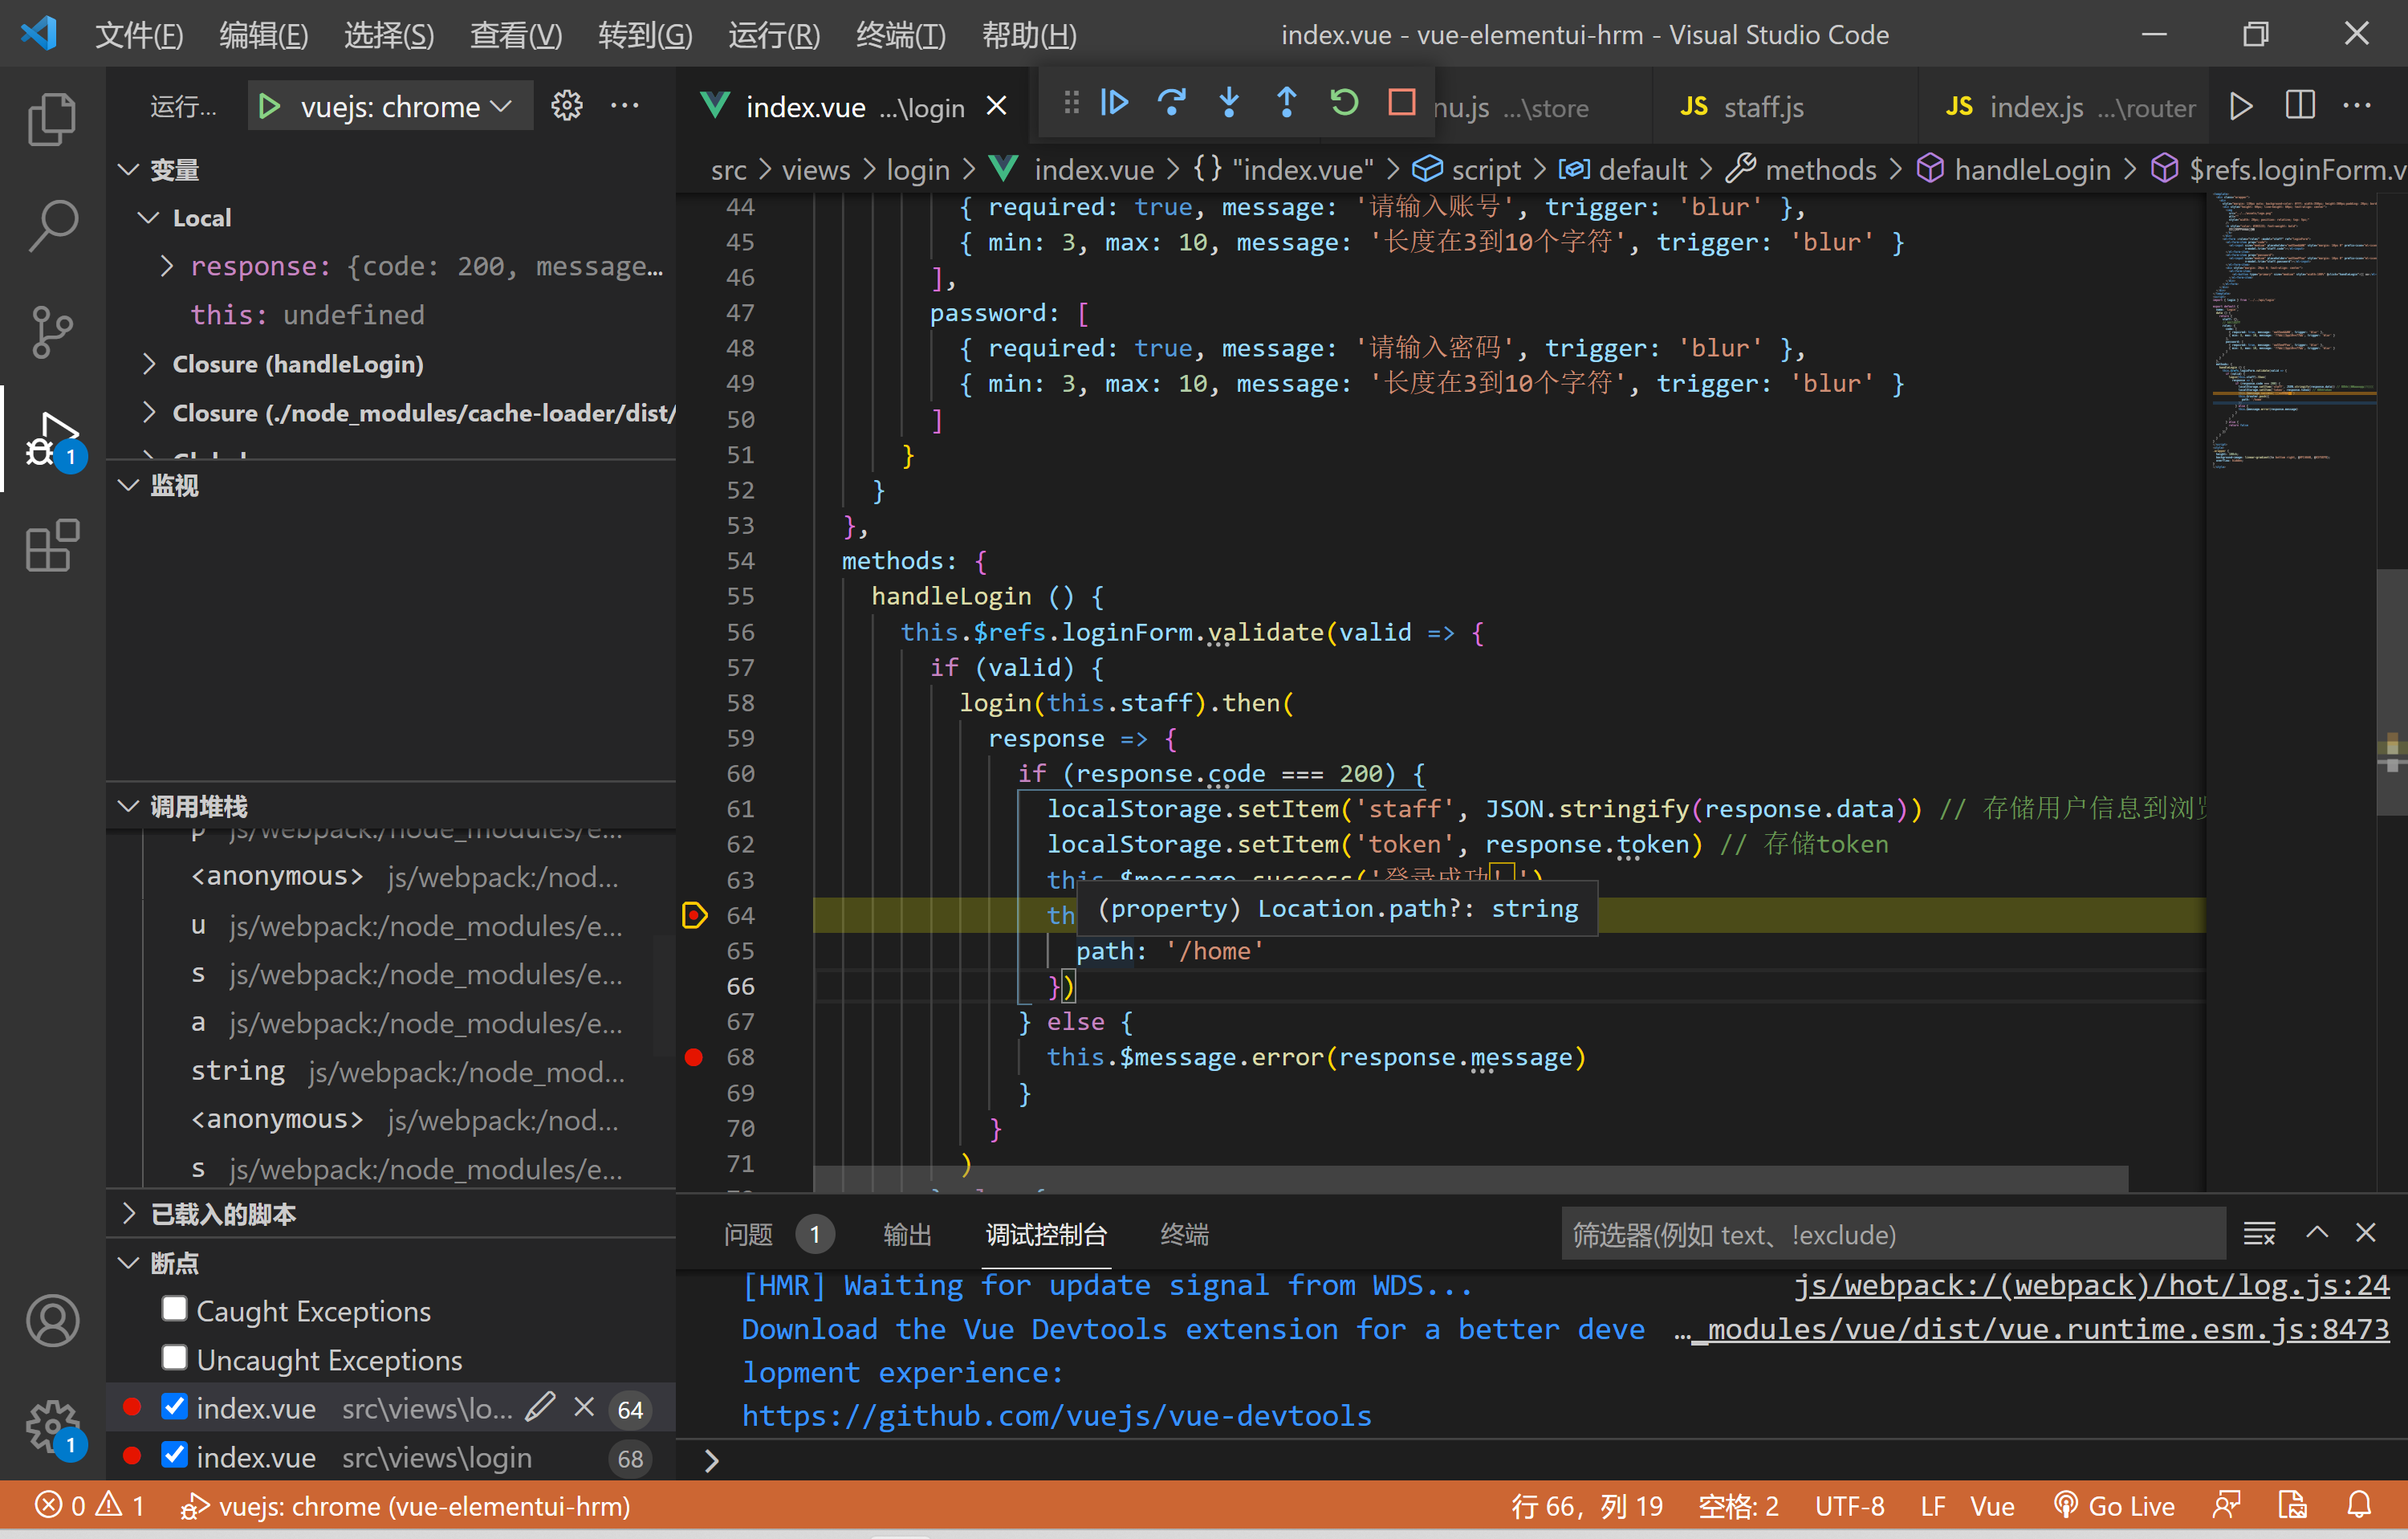Toggle breakpoint on line 64 gutter

pos(694,915)
